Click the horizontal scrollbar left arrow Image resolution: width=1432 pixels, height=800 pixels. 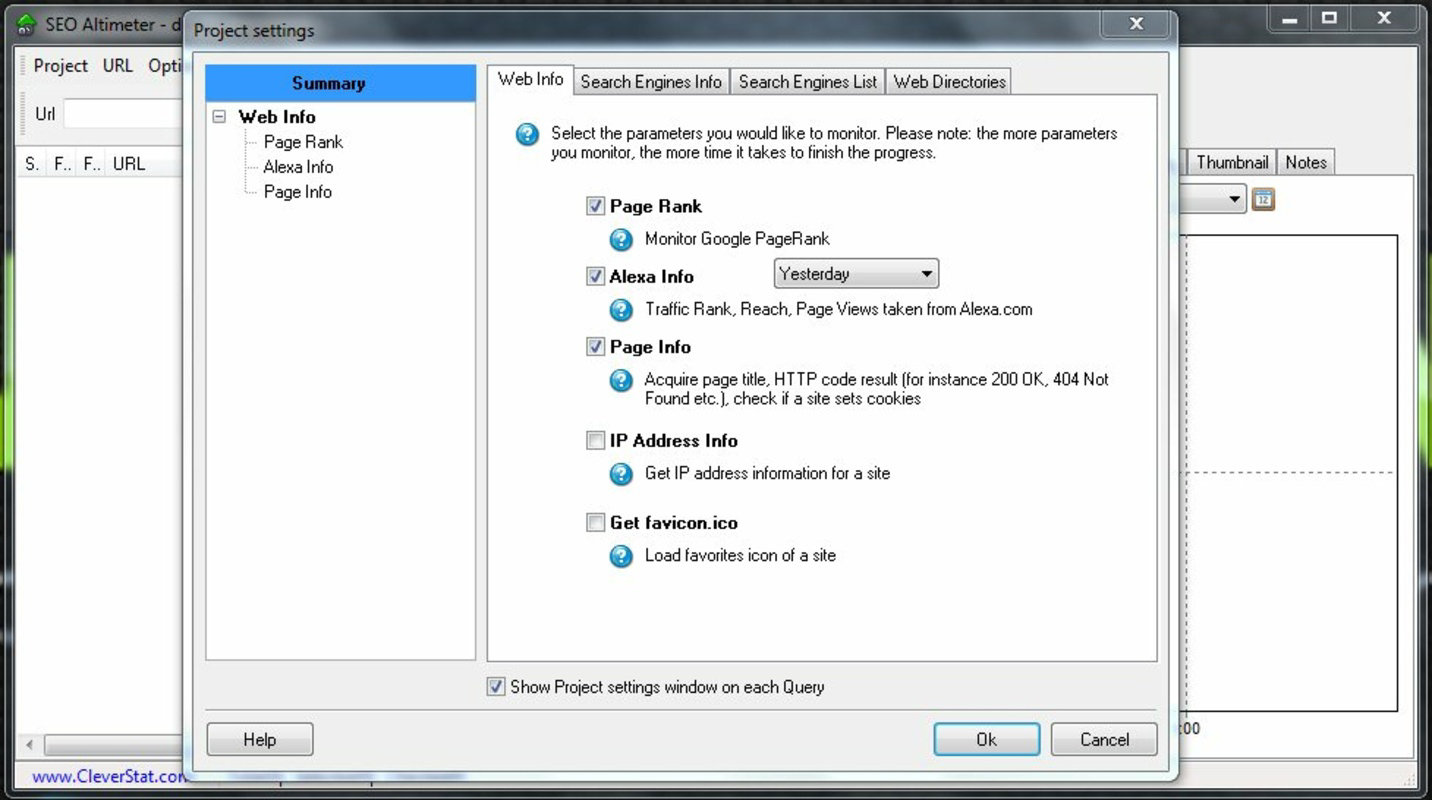point(30,745)
